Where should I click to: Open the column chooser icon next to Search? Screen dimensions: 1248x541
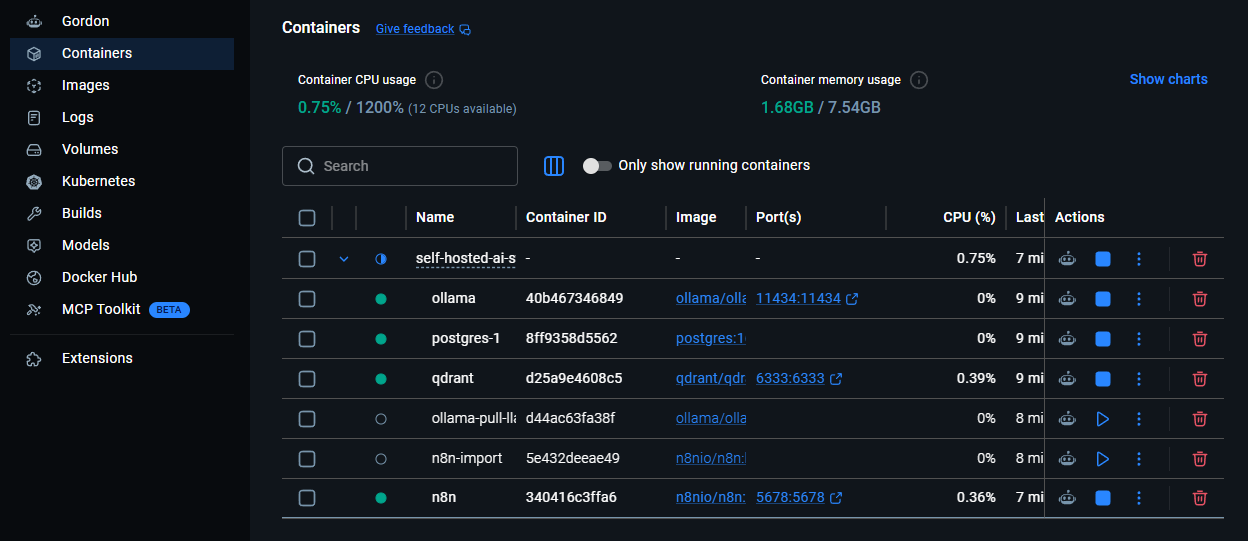pyautogui.click(x=554, y=166)
